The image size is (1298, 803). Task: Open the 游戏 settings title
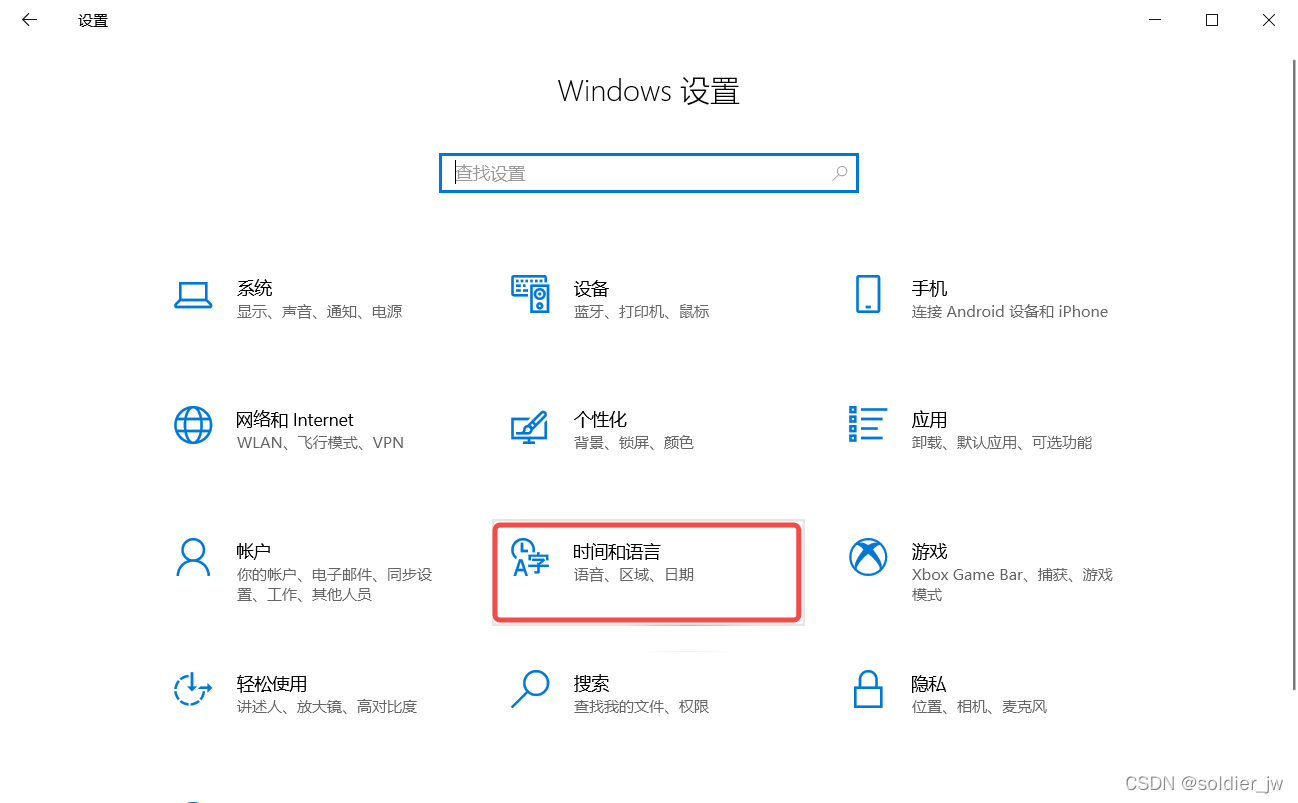pos(929,552)
